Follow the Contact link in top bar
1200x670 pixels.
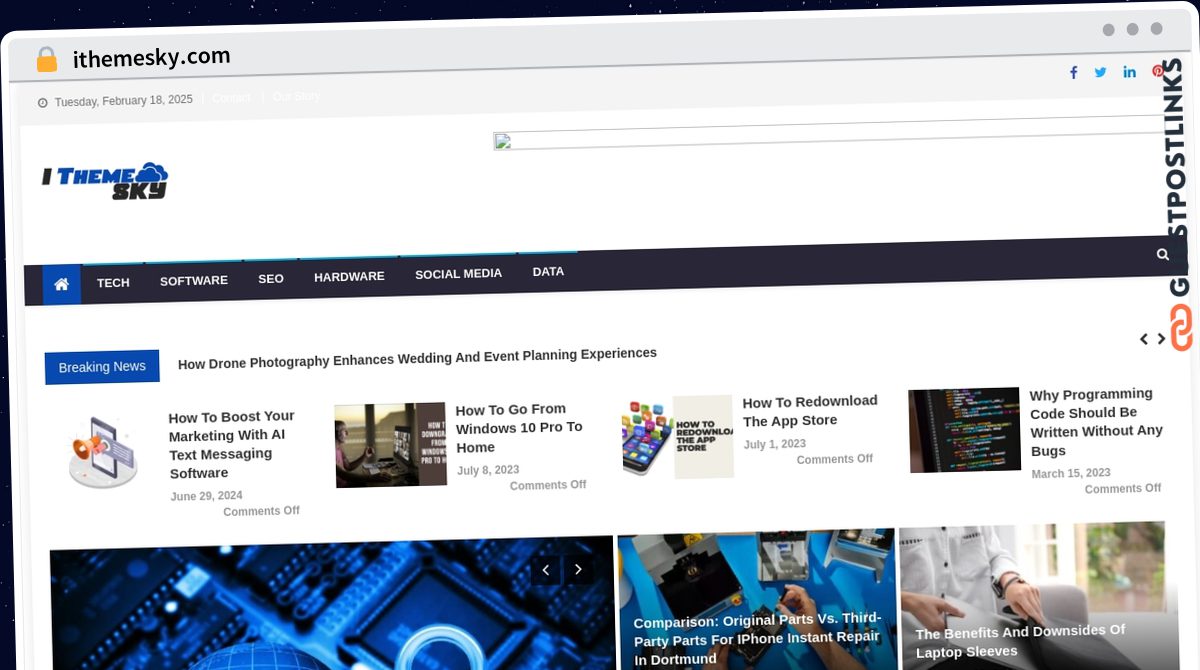pos(231,98)
